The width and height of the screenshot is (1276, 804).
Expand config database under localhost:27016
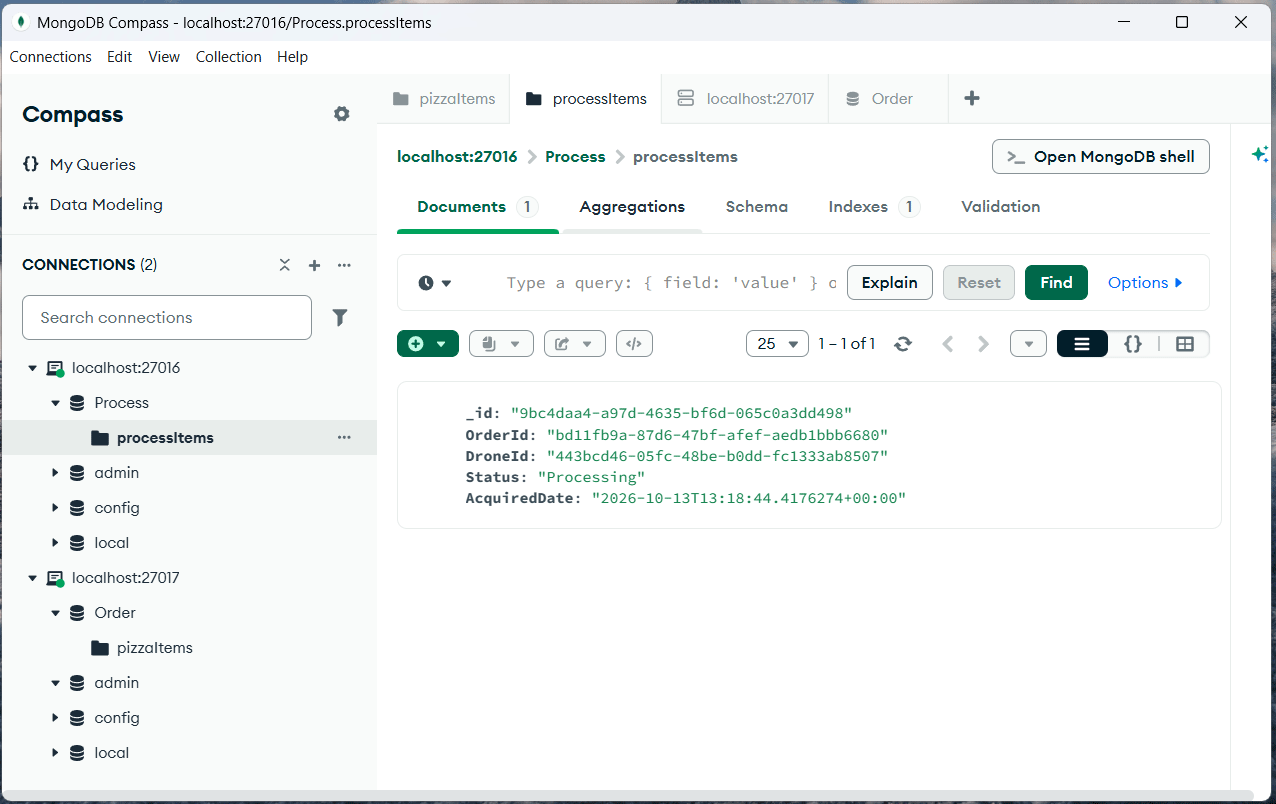(55, 508)
